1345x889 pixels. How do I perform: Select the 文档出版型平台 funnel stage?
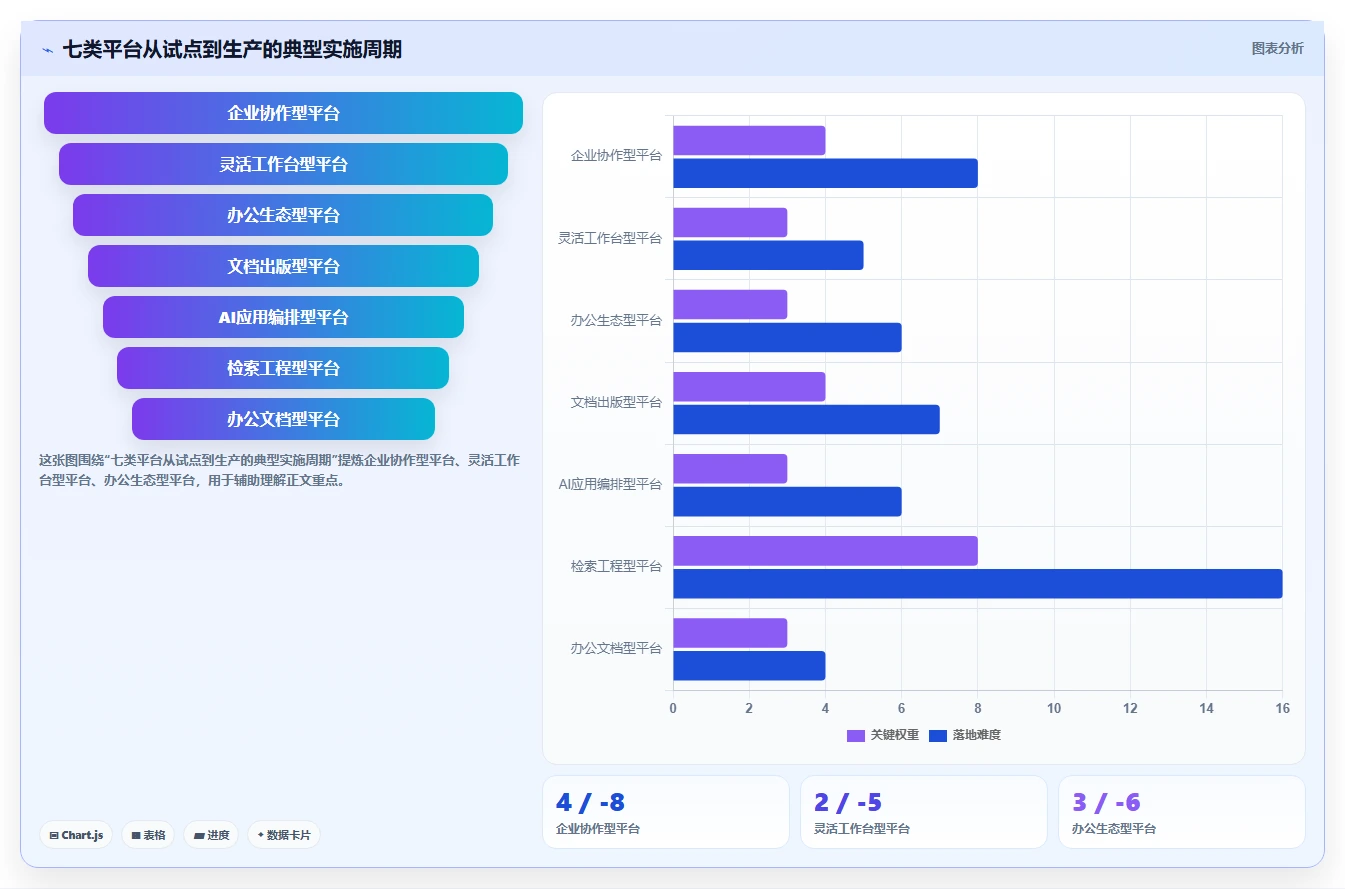(283, 266)
